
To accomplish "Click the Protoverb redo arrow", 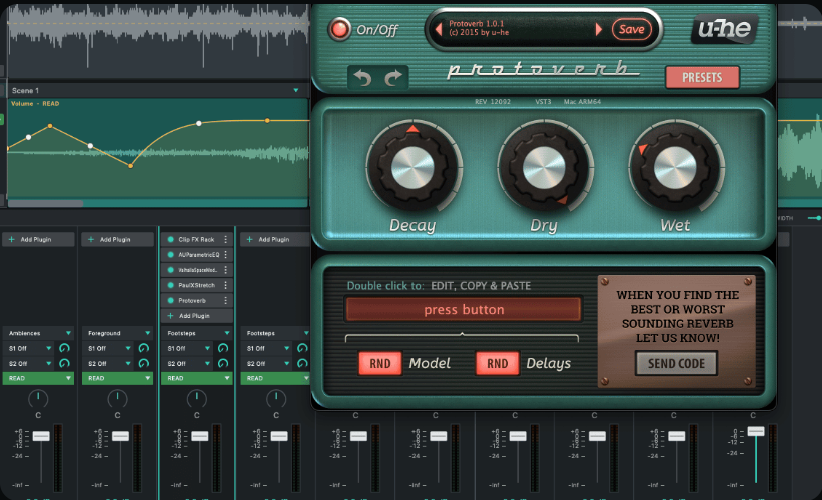I will point(393,78).
